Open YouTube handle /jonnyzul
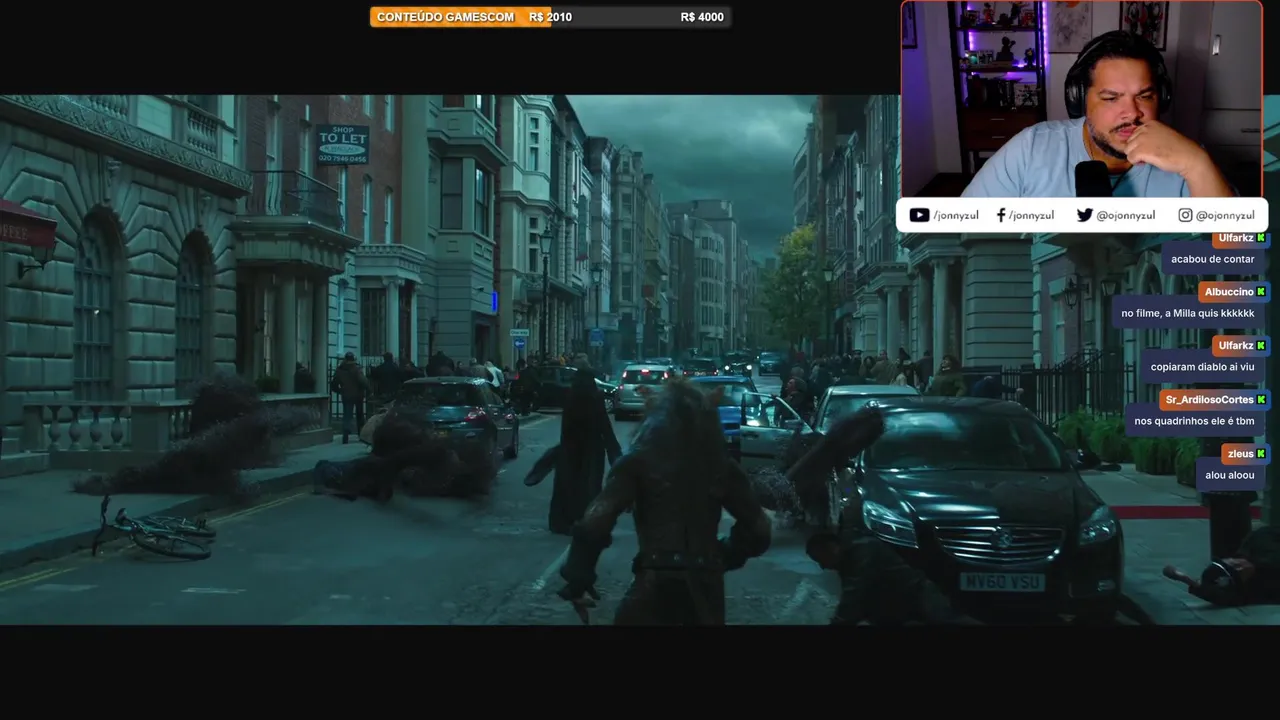The image size is (1280, 720). (x=958, y=215)
